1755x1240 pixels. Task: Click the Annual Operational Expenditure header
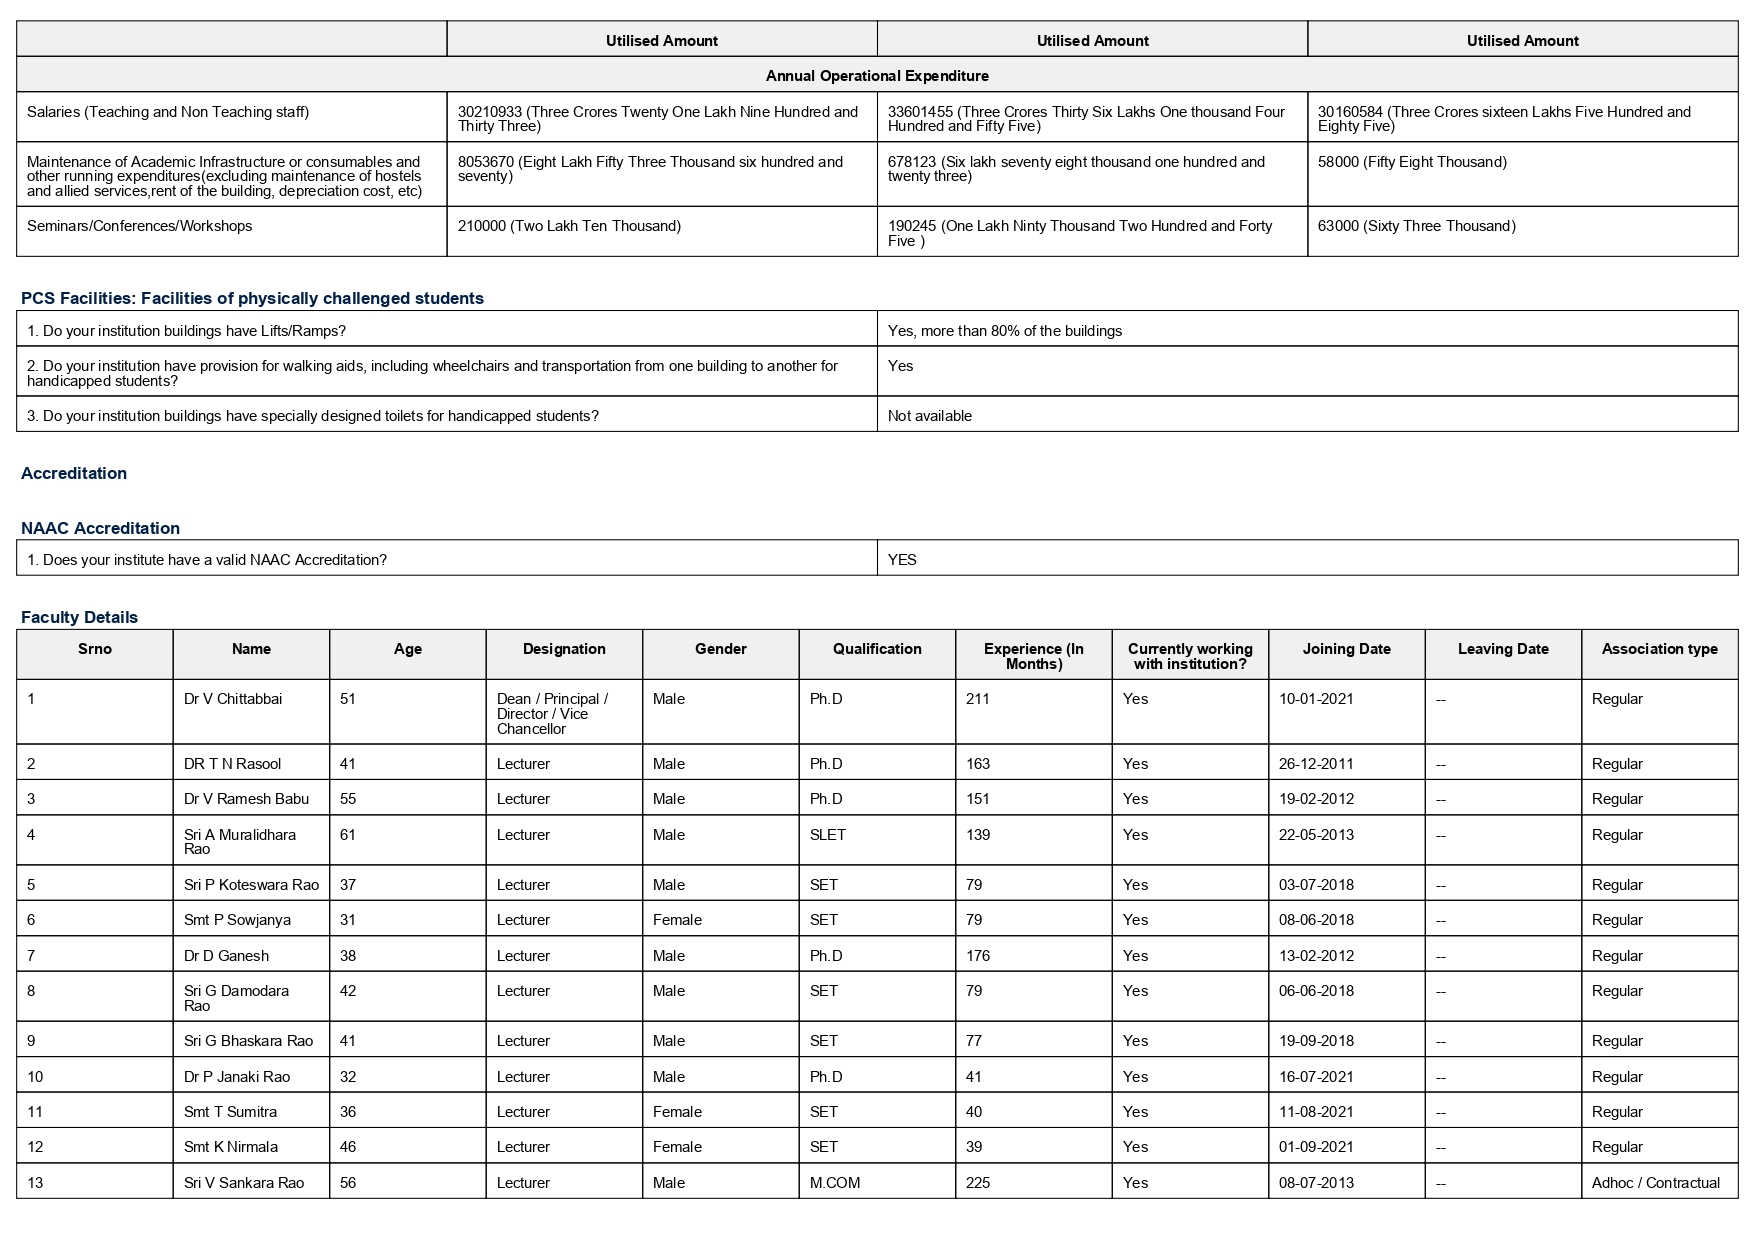[877, 75]
